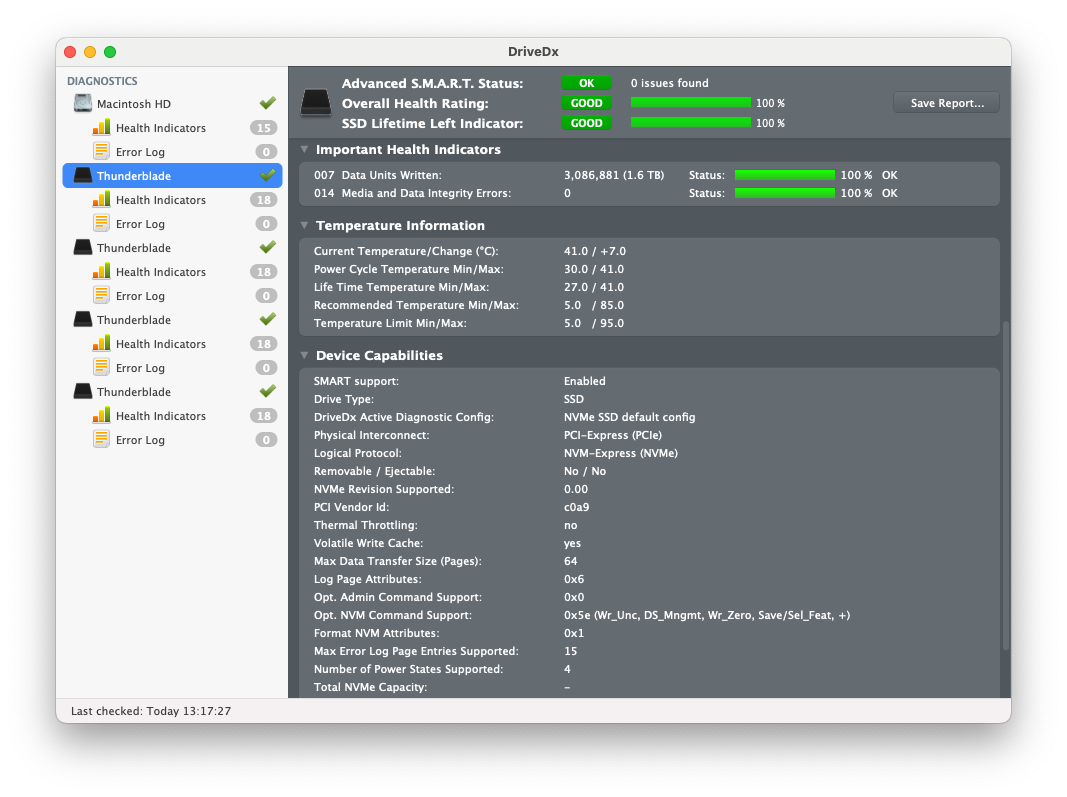Click 'Life Time Temperature Min/Max:' row
The height and width of the screenshot is (797, 1067).
401,287
